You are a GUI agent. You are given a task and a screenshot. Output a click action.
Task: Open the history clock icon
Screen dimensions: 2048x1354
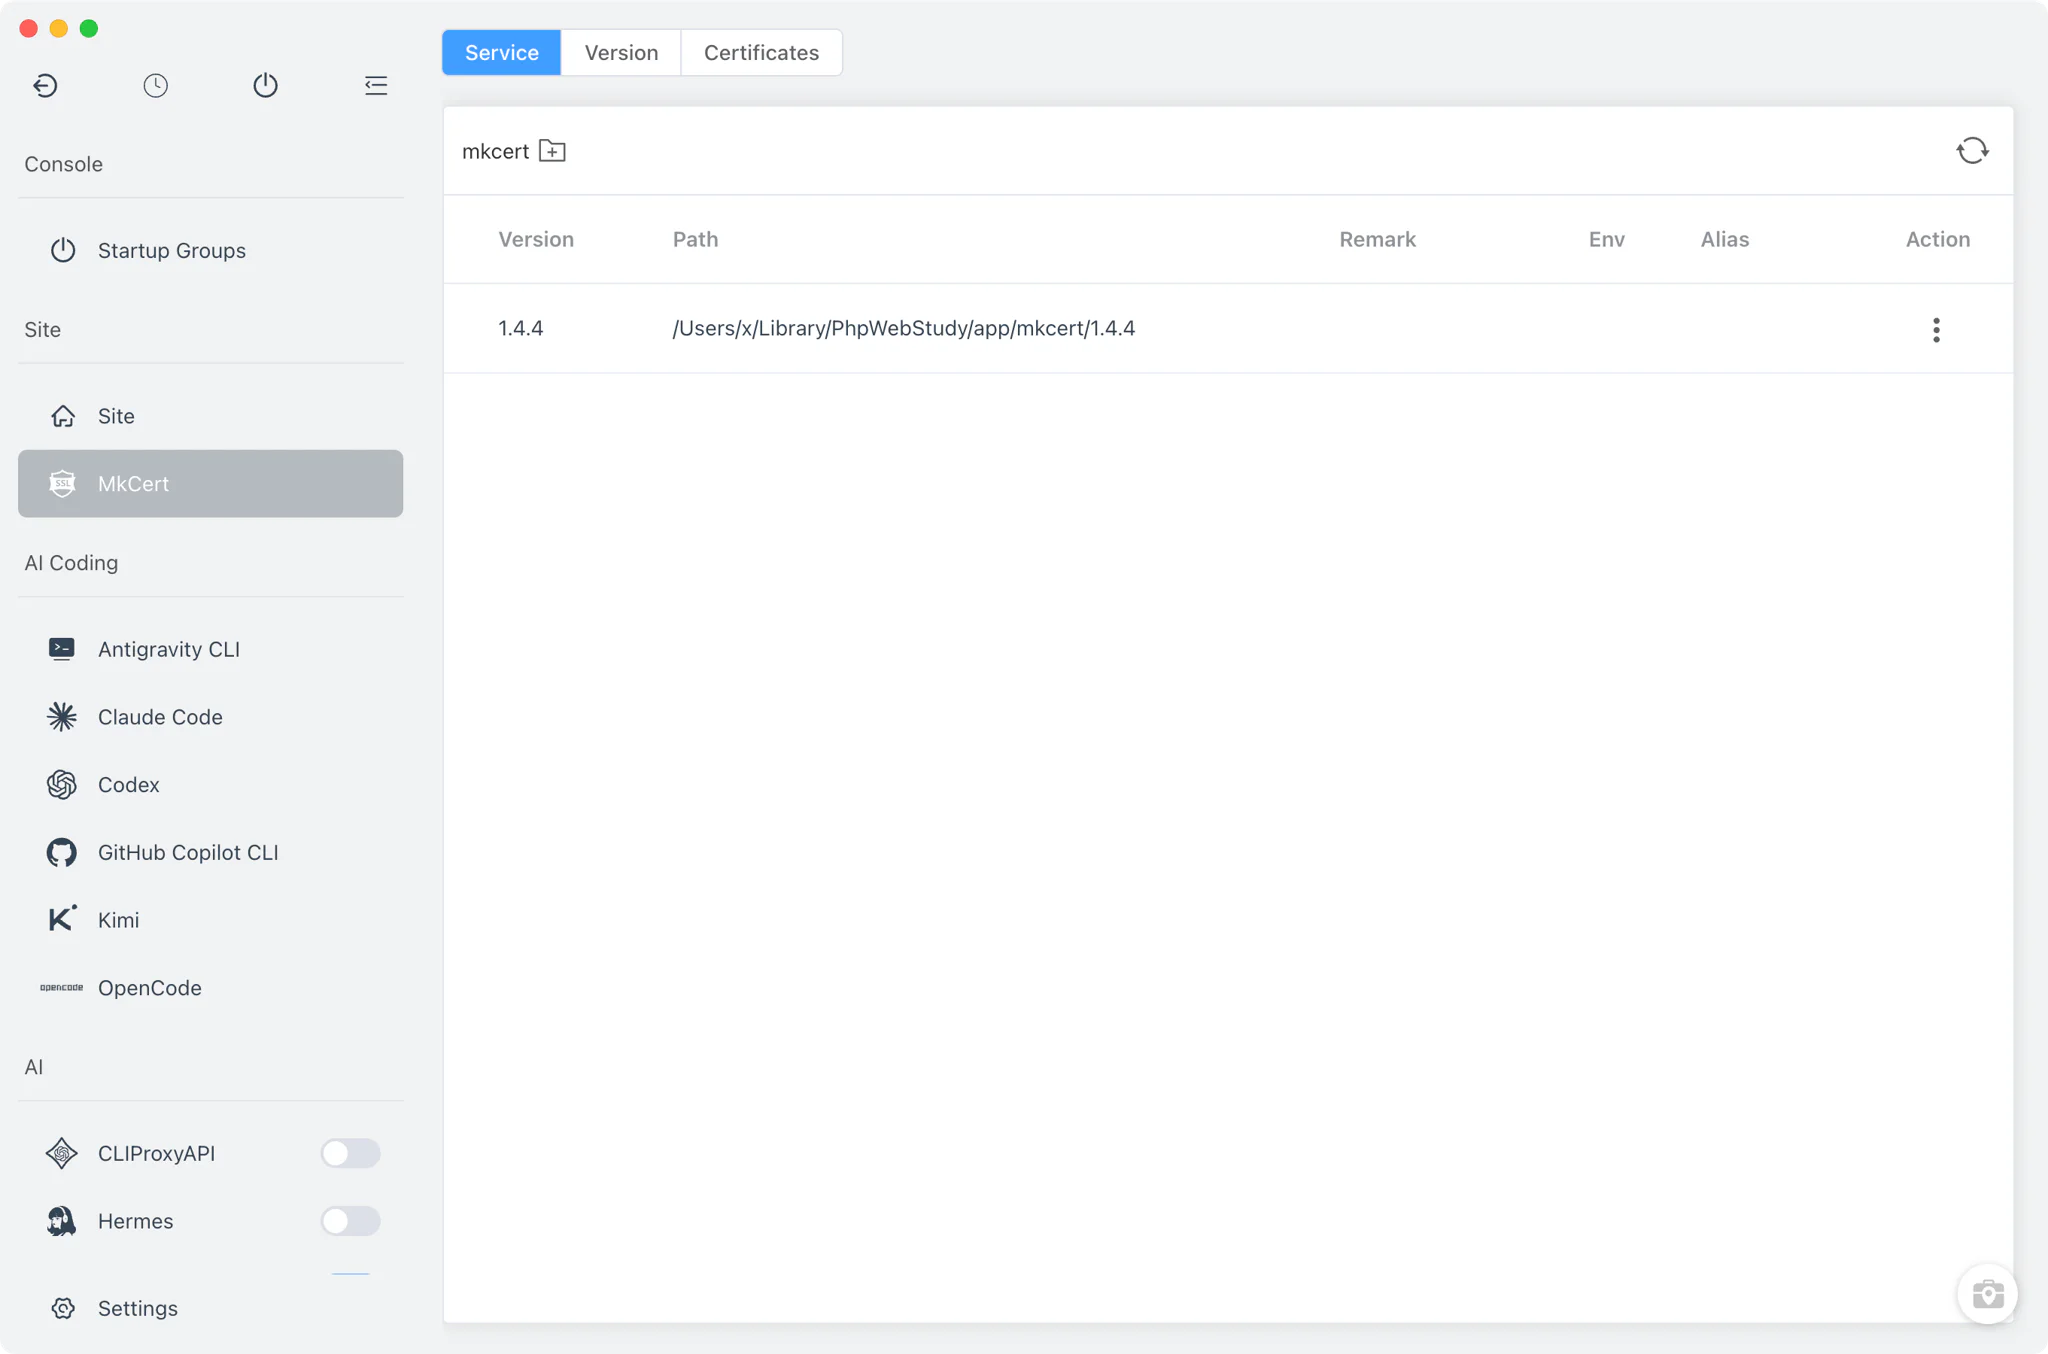coord(155,85)
